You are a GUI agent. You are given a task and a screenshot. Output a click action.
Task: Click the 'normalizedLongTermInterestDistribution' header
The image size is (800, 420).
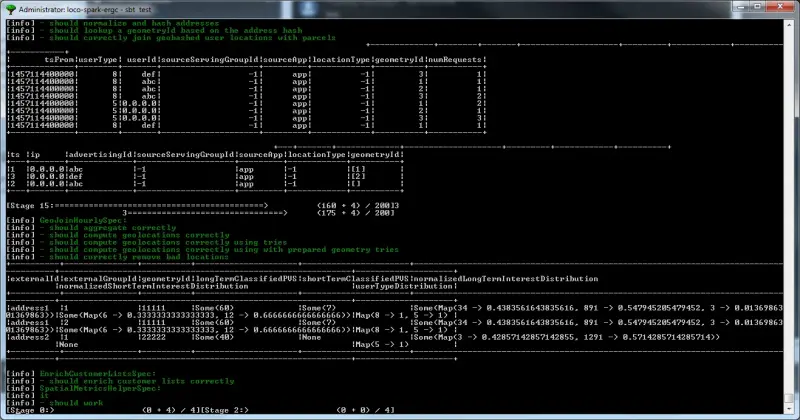coord(506,279)
